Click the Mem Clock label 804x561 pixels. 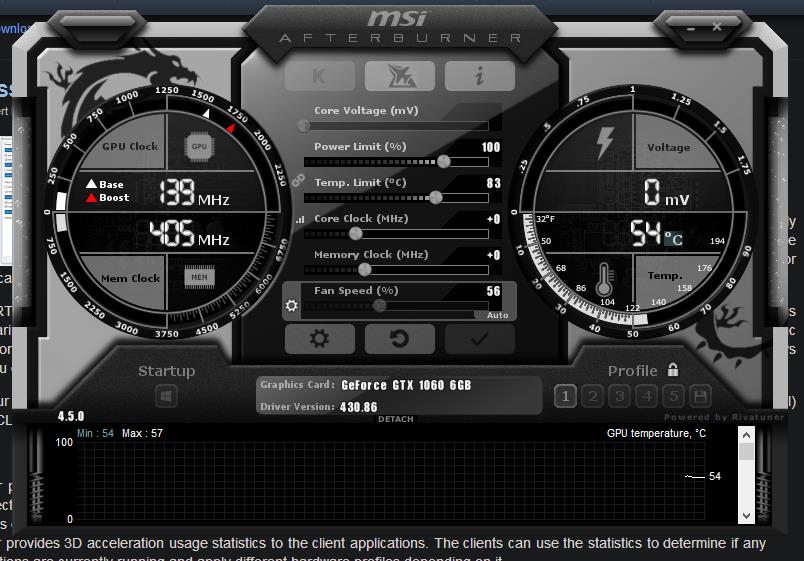131,278
